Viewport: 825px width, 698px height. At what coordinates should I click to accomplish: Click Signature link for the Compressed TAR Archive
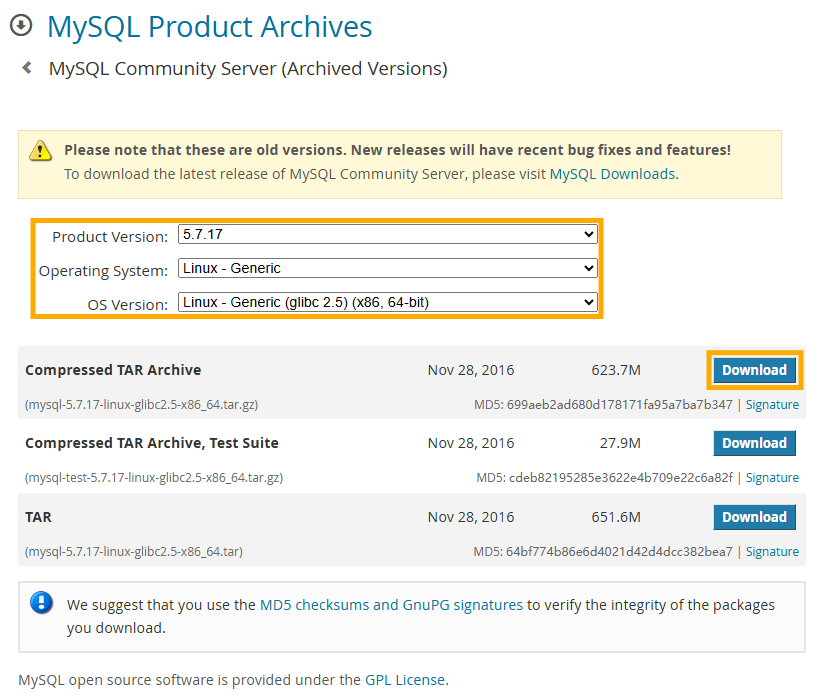click(x=772, y=404)
